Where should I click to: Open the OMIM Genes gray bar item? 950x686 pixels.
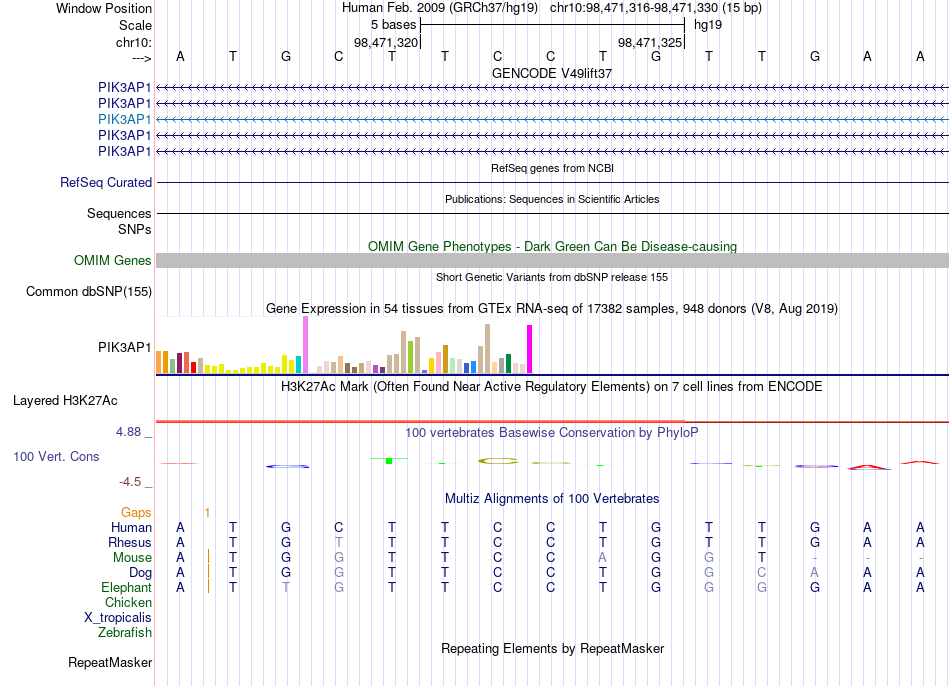(552, 261)
